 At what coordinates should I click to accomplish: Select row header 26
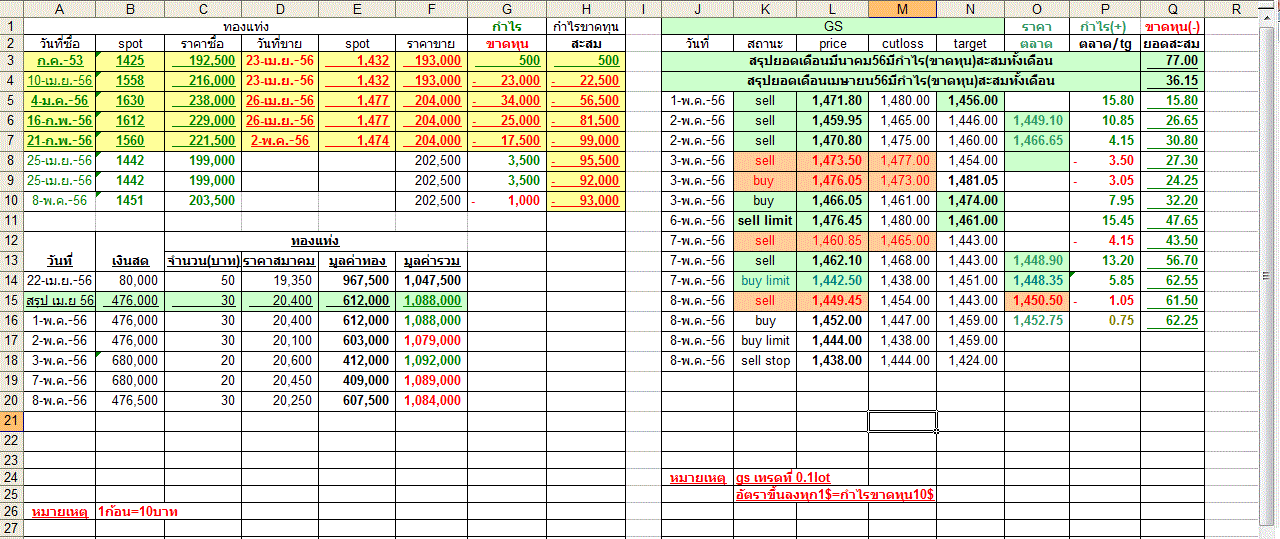[11, 511]
